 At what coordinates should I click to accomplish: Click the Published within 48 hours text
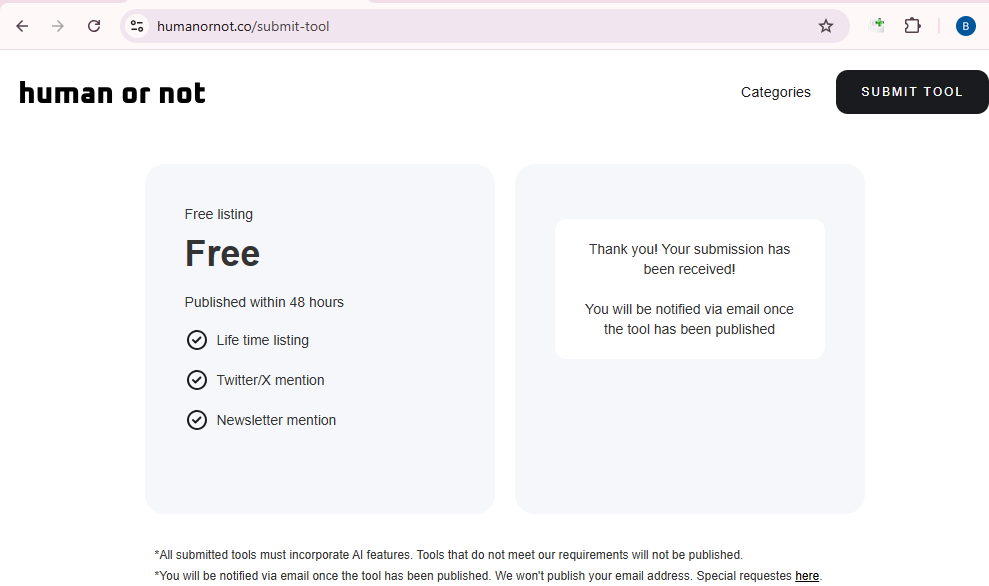[x=264, y=302]
